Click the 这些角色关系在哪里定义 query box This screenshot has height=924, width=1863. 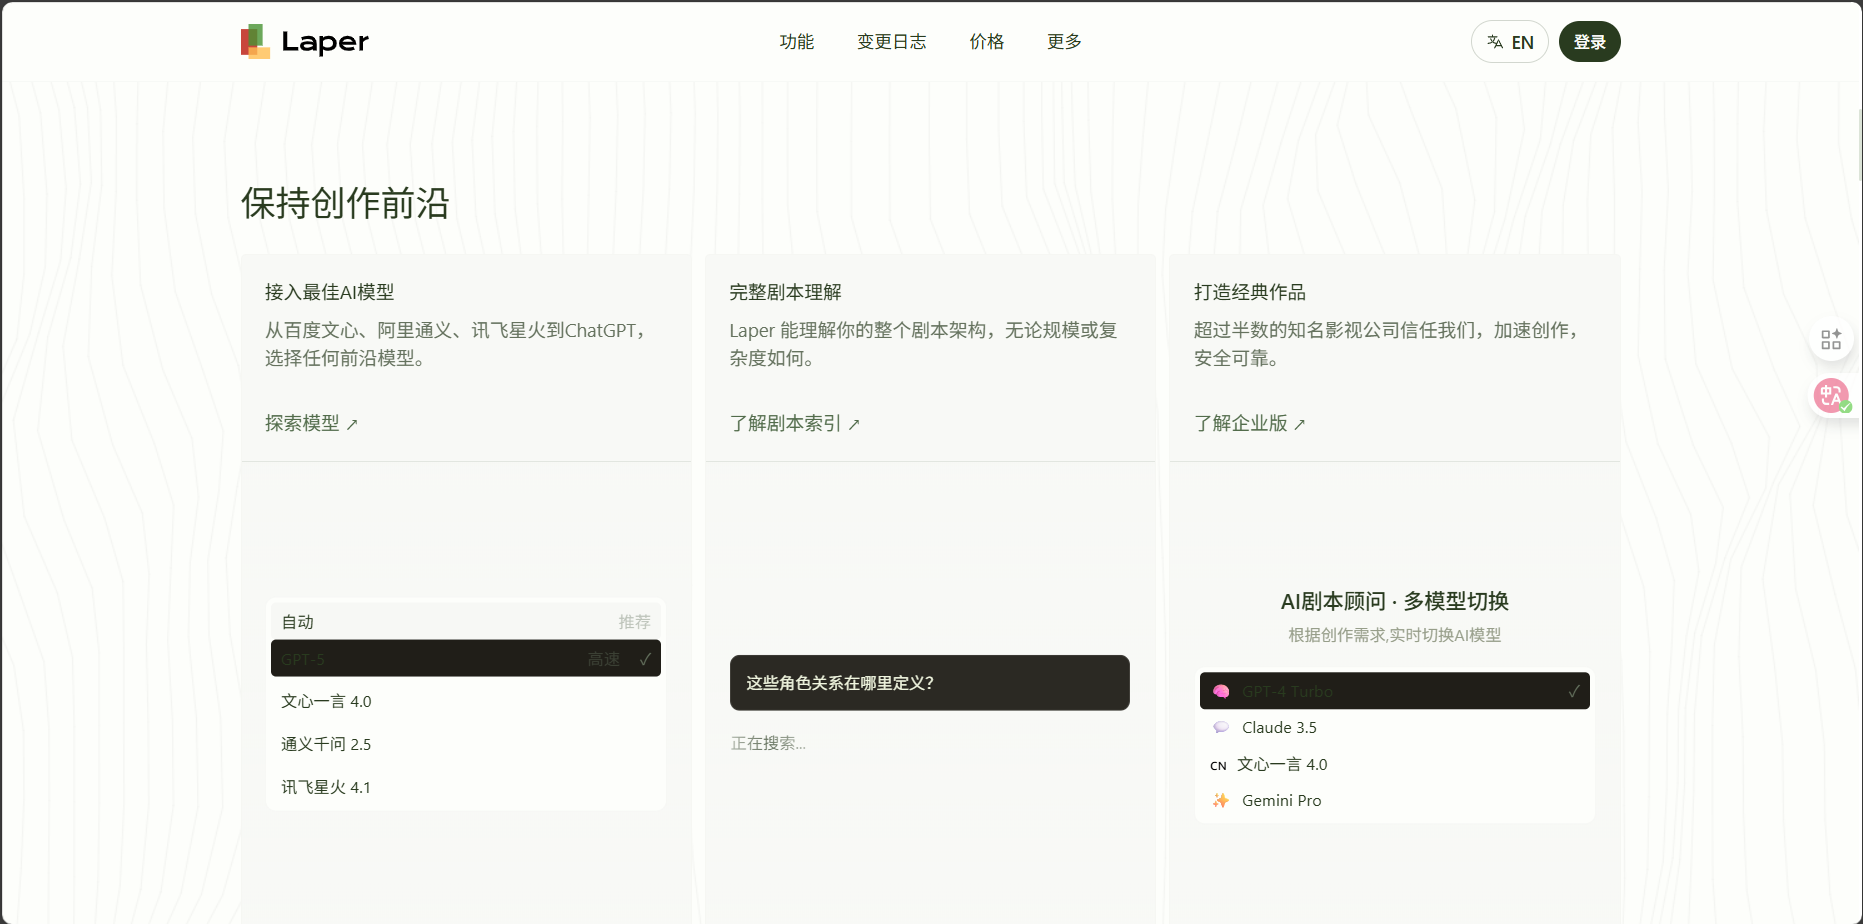[x=929, y=683]
